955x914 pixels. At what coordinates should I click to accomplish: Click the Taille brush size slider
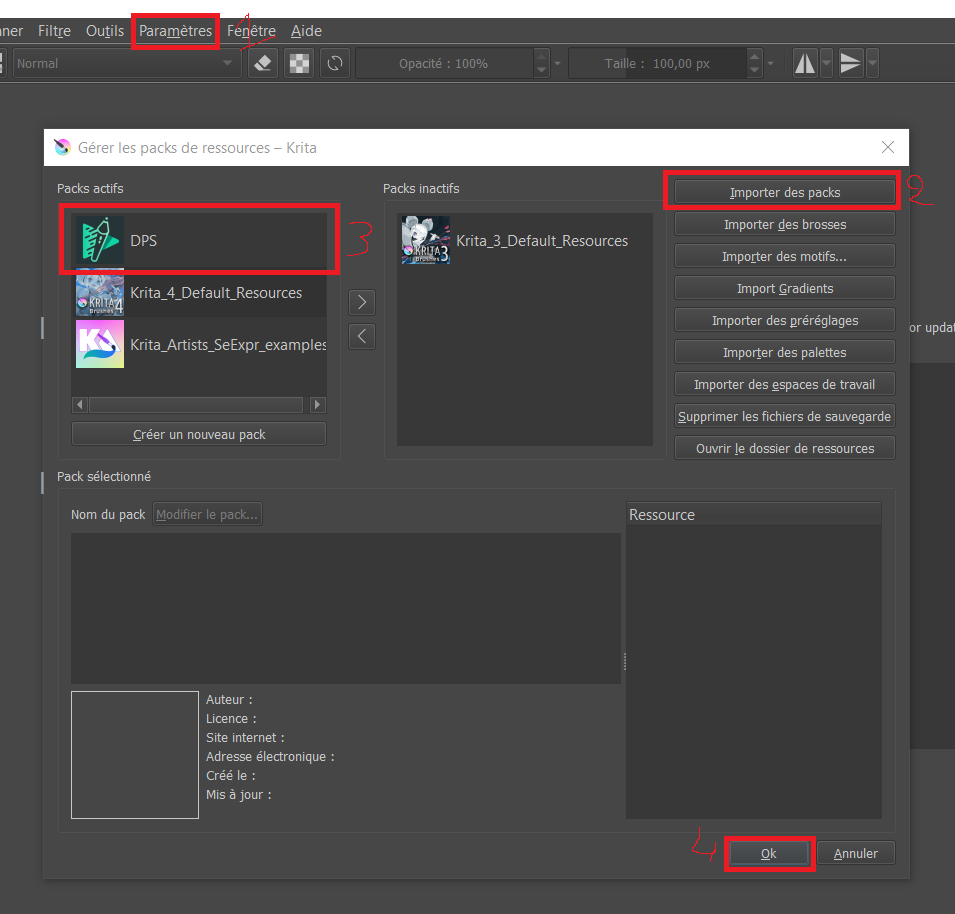click(656, 63)
